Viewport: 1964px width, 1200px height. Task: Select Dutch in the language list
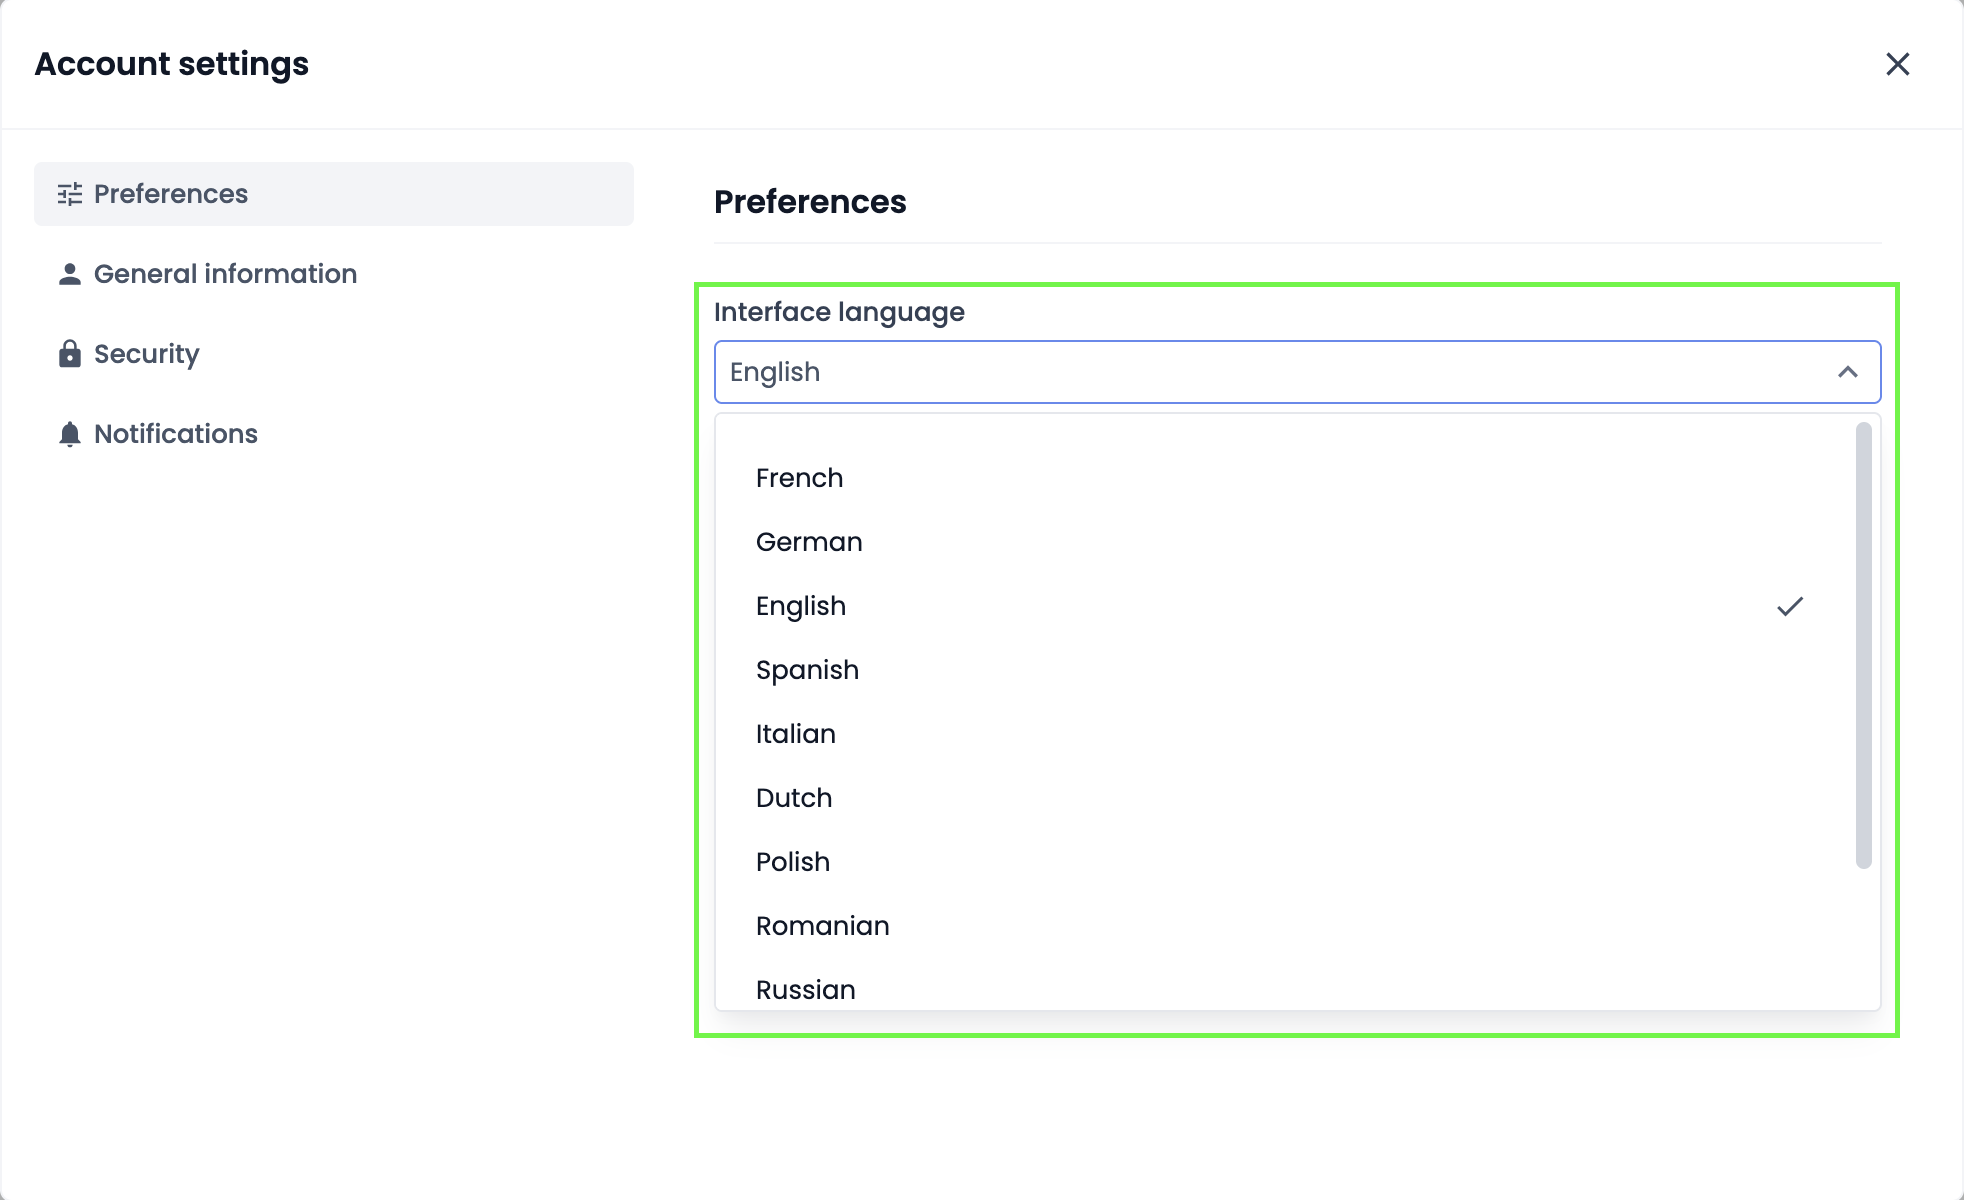(794, 798)
